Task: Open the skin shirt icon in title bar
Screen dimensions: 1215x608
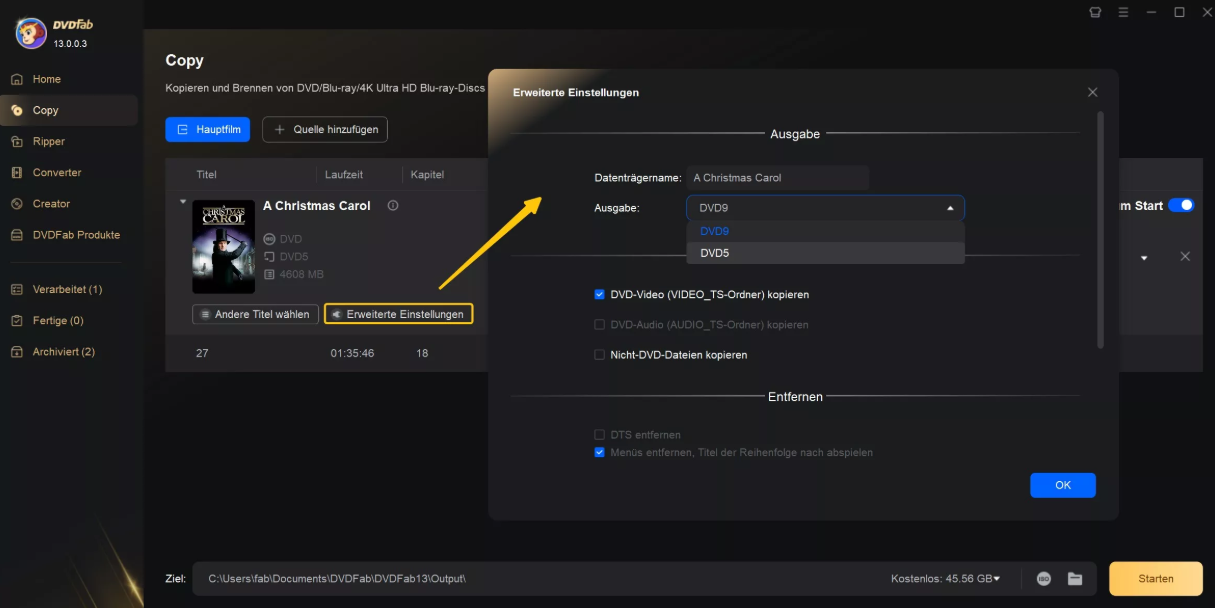Action: [x=1095, y=12]
